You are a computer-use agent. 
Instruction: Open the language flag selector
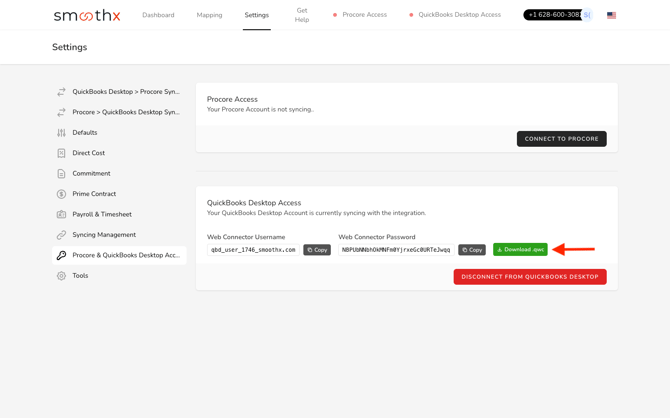(611, 15)
